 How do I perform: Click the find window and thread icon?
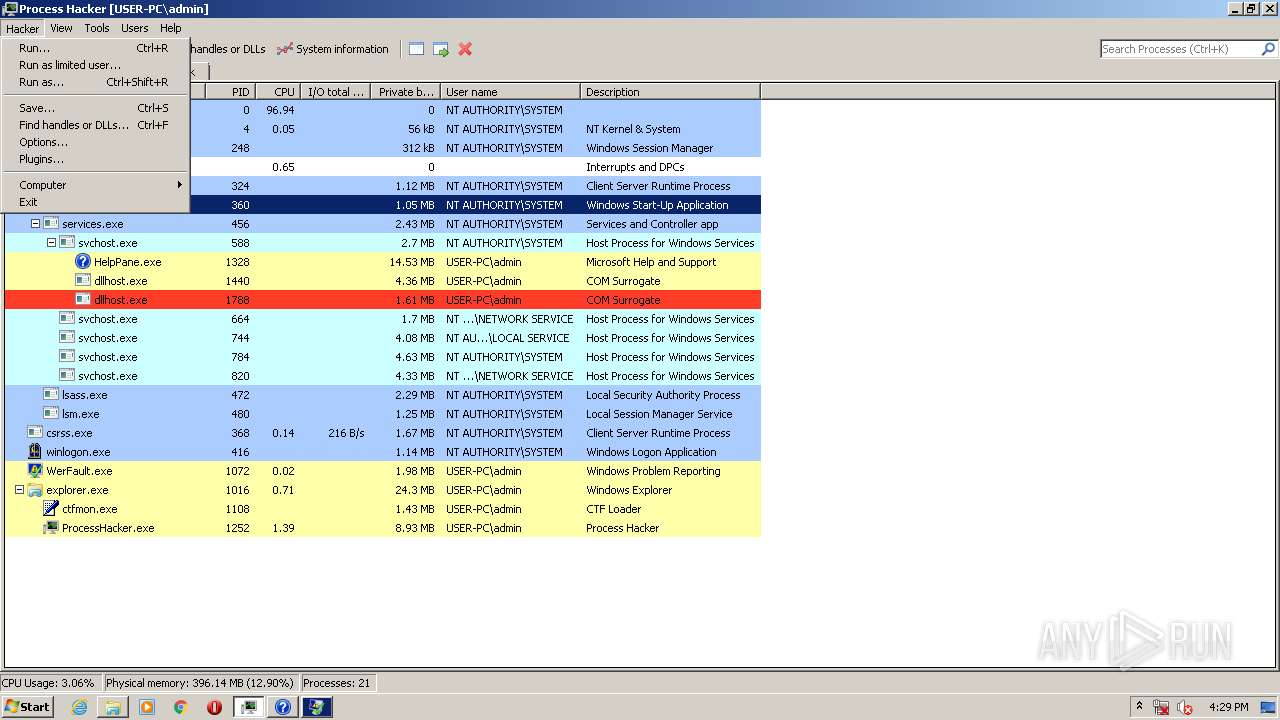(440, 49)
